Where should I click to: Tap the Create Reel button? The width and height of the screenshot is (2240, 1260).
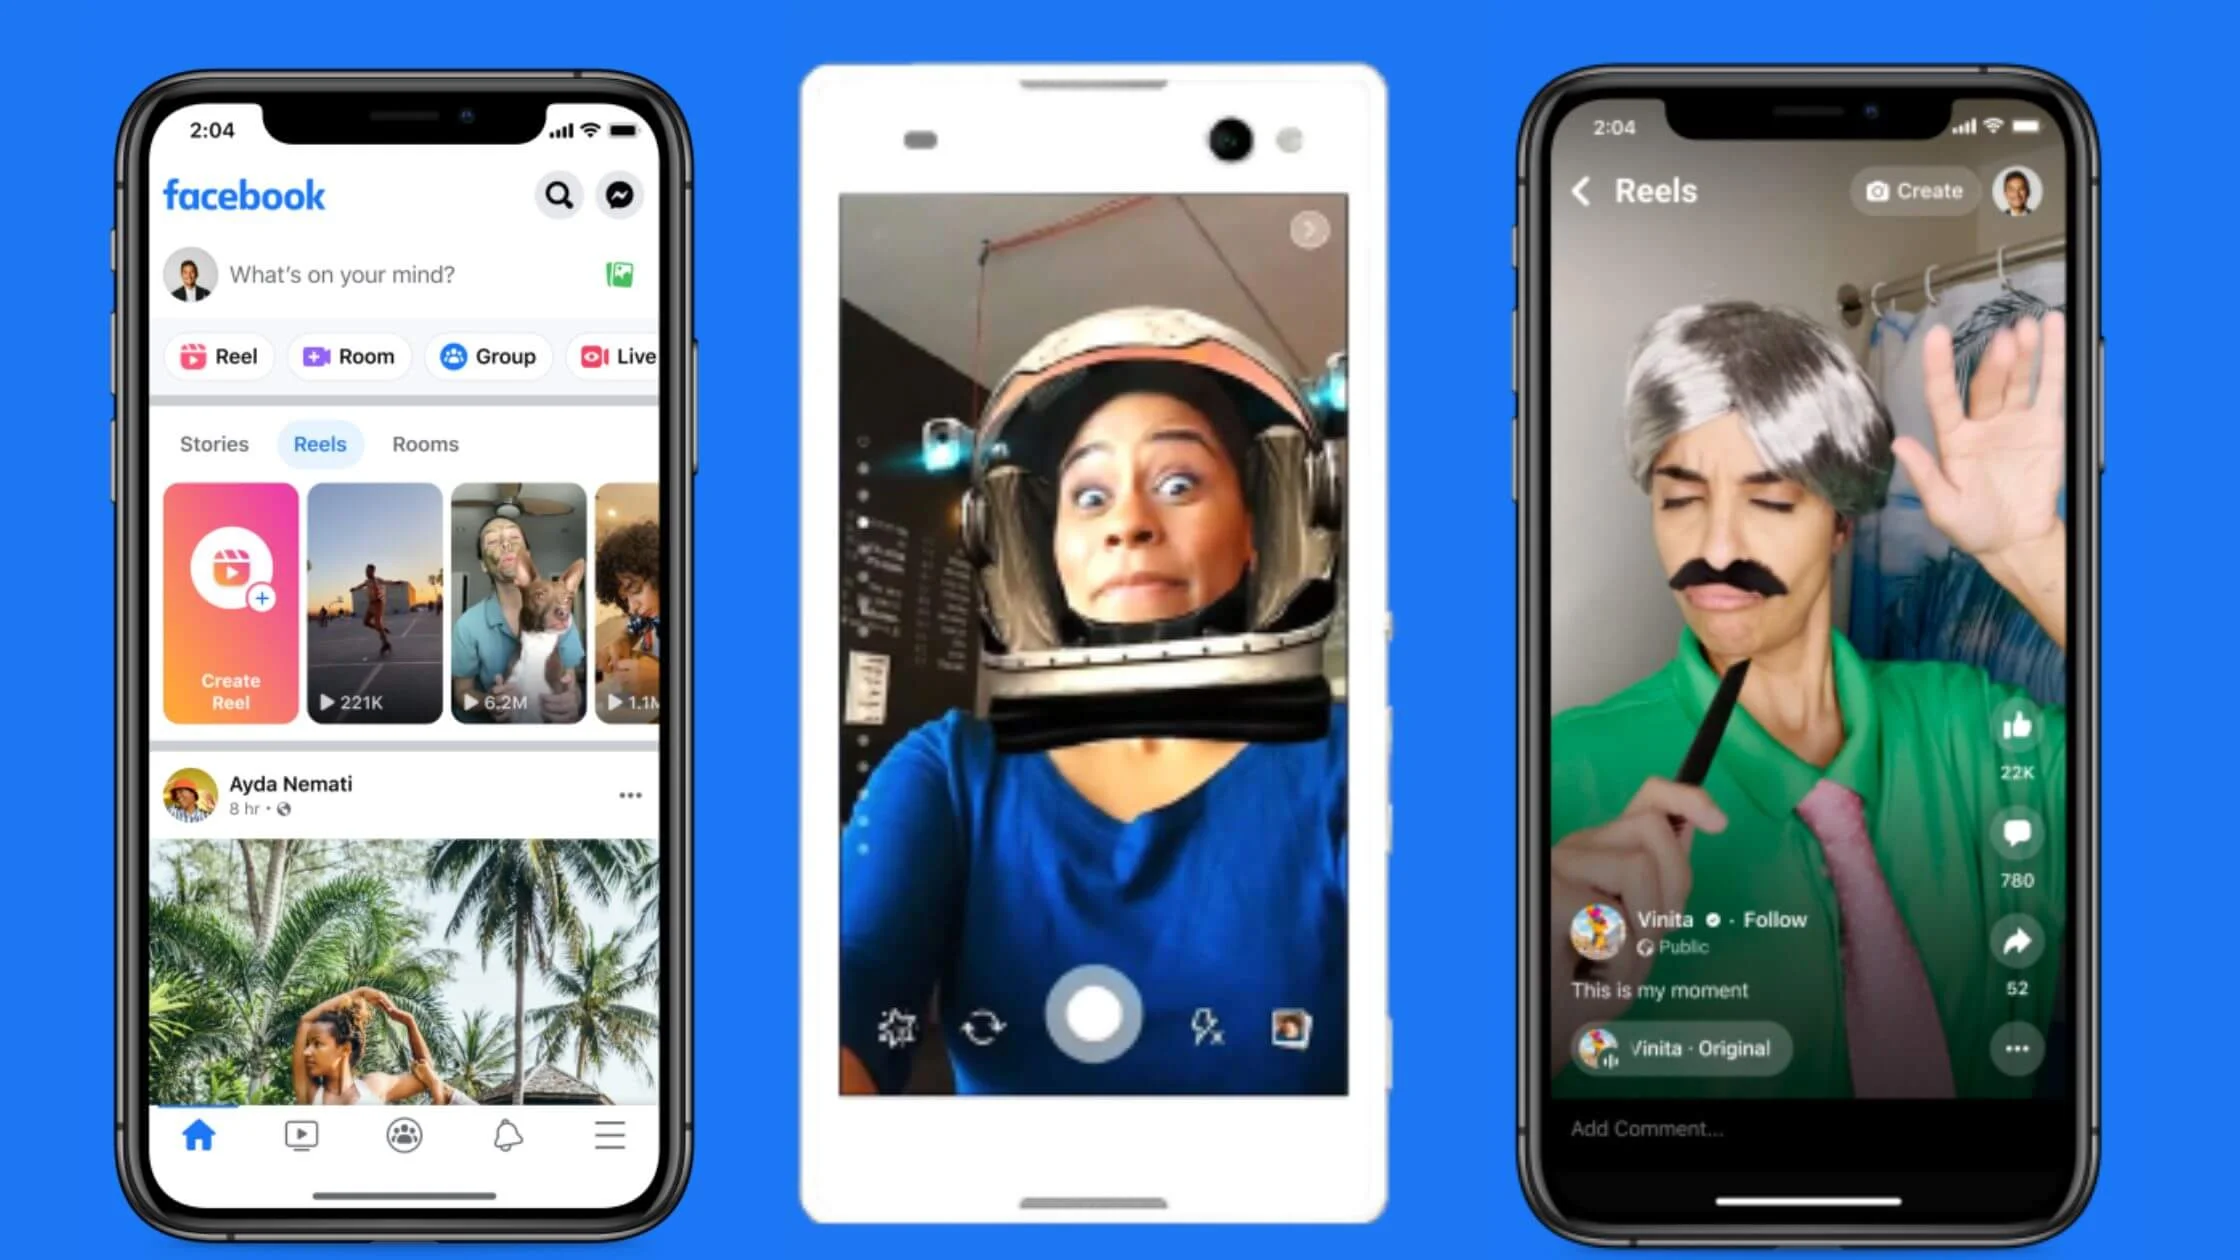tap(229, 600)
